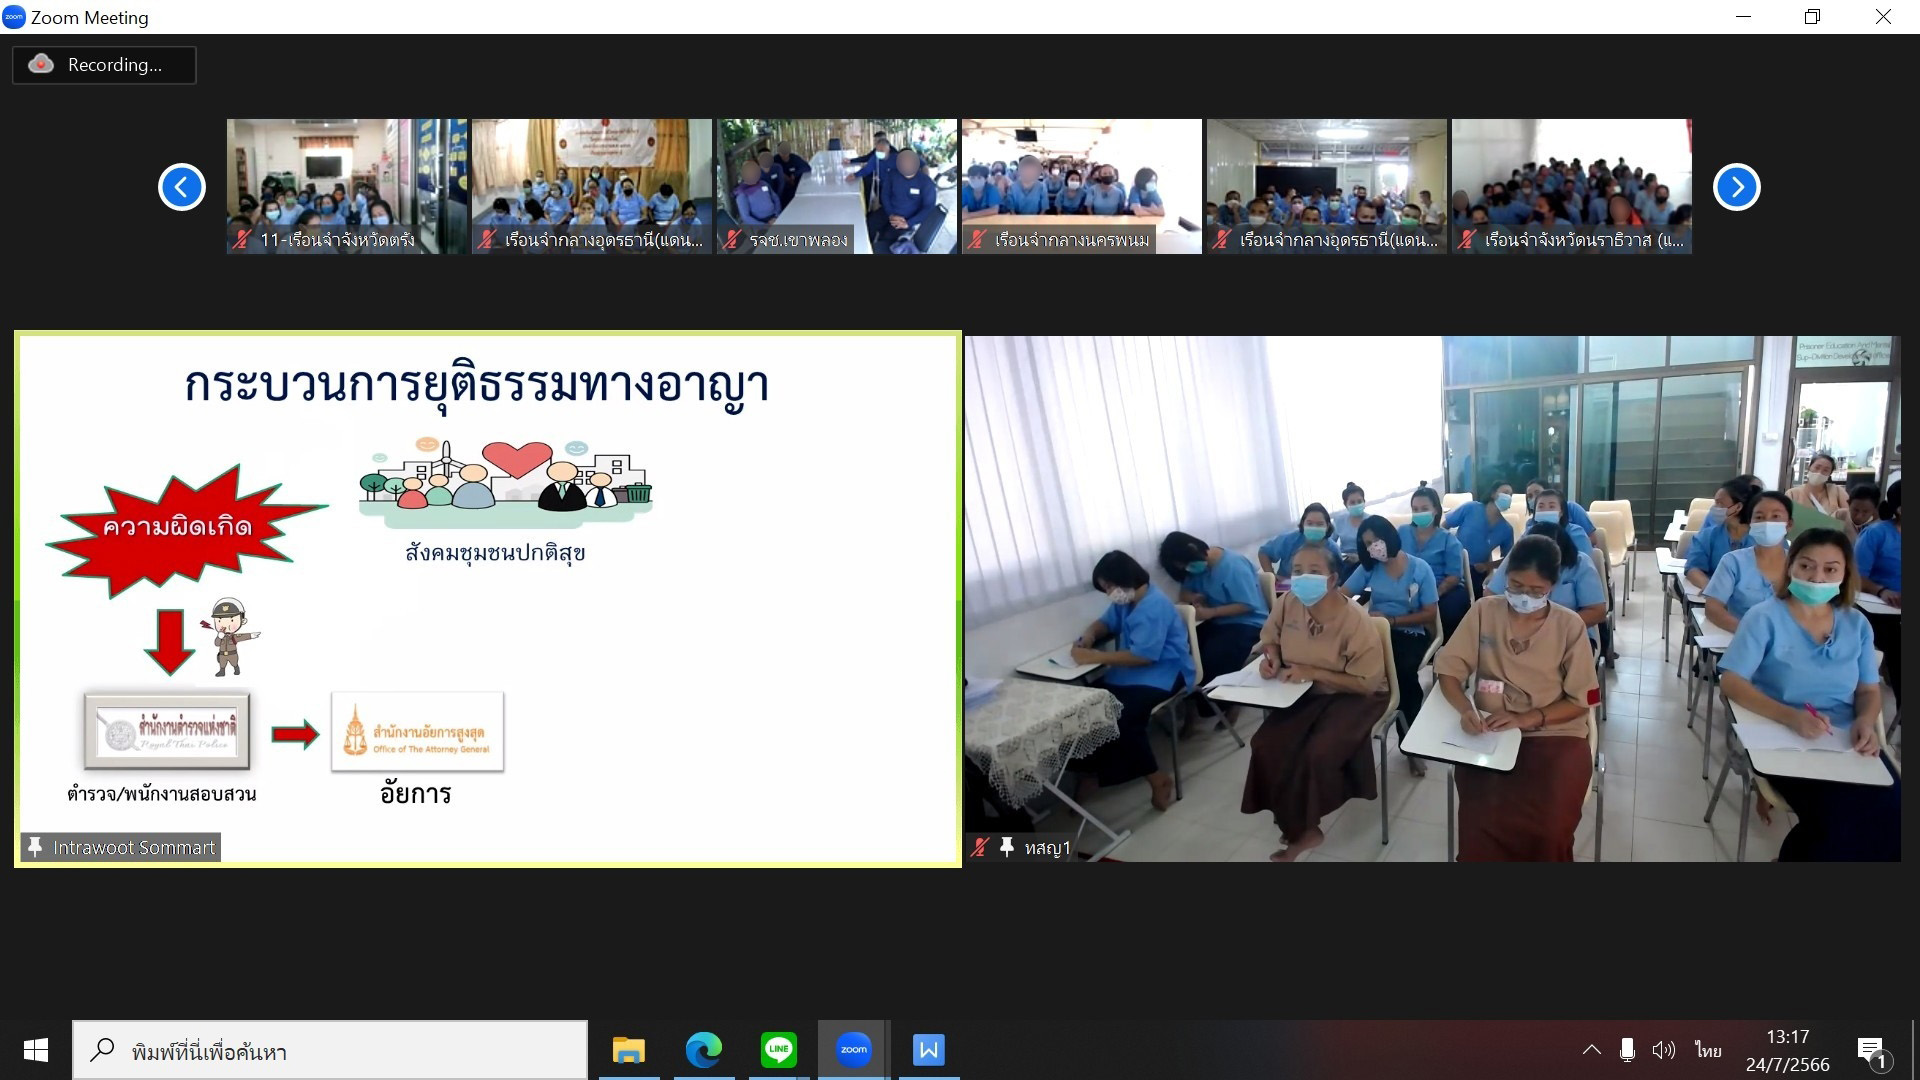Screen dimensions: 1920x1080
Task: Click muted mic icon on ทสญ1 video
Action: point(980,847)
